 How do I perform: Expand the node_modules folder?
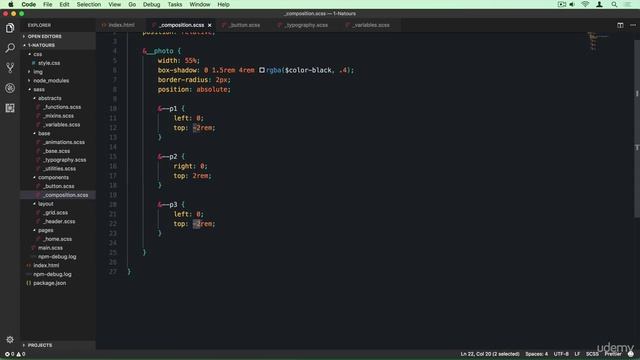click(58, 81)
